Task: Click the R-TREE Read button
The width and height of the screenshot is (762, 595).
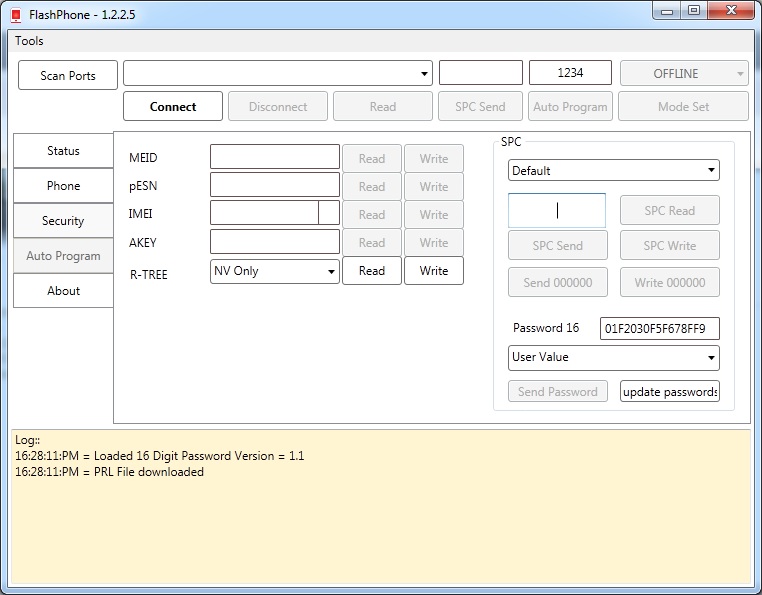Action: [x=372, y=271]
